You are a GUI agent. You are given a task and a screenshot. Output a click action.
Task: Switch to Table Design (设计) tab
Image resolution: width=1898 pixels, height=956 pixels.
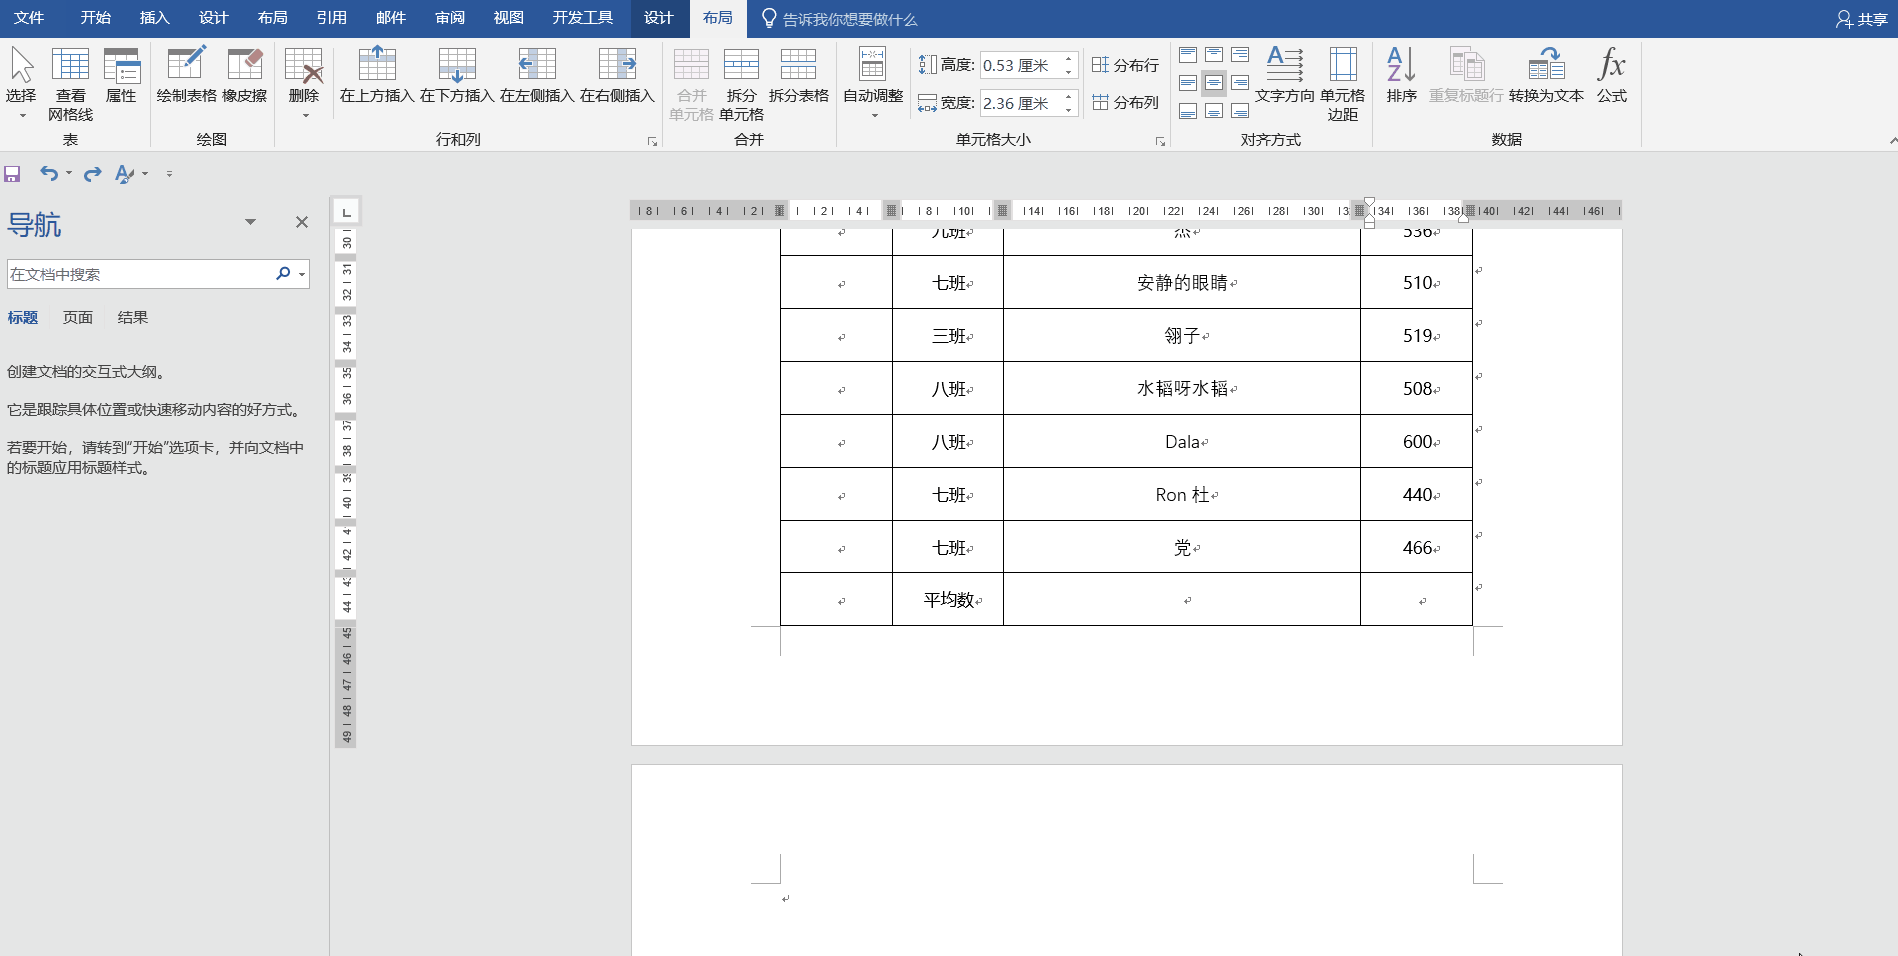[658, 18]
